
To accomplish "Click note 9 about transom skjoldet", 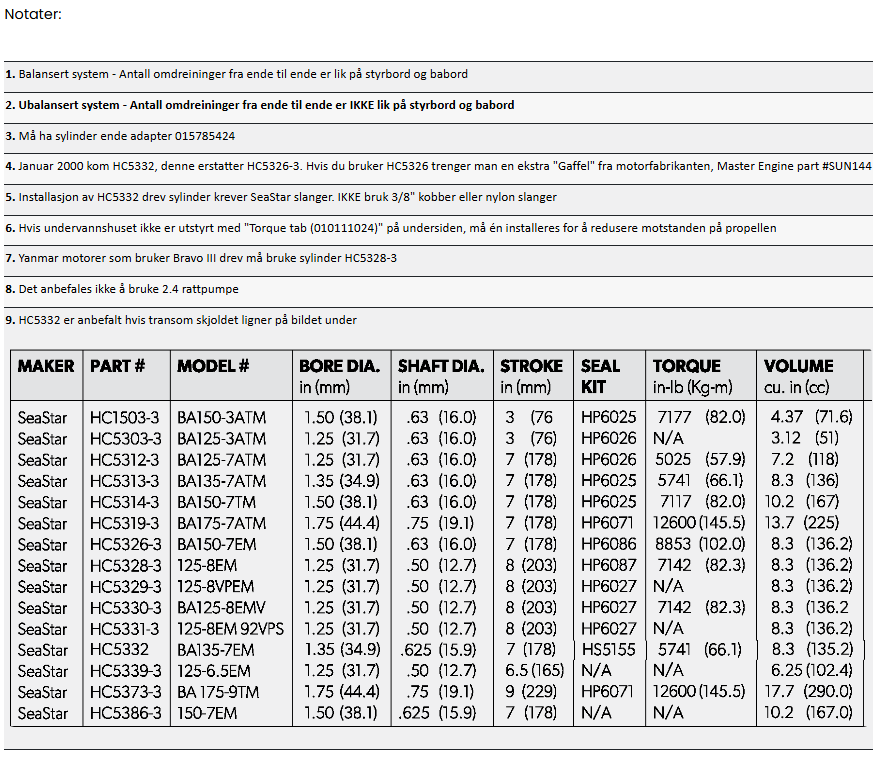I will point(181,320).
